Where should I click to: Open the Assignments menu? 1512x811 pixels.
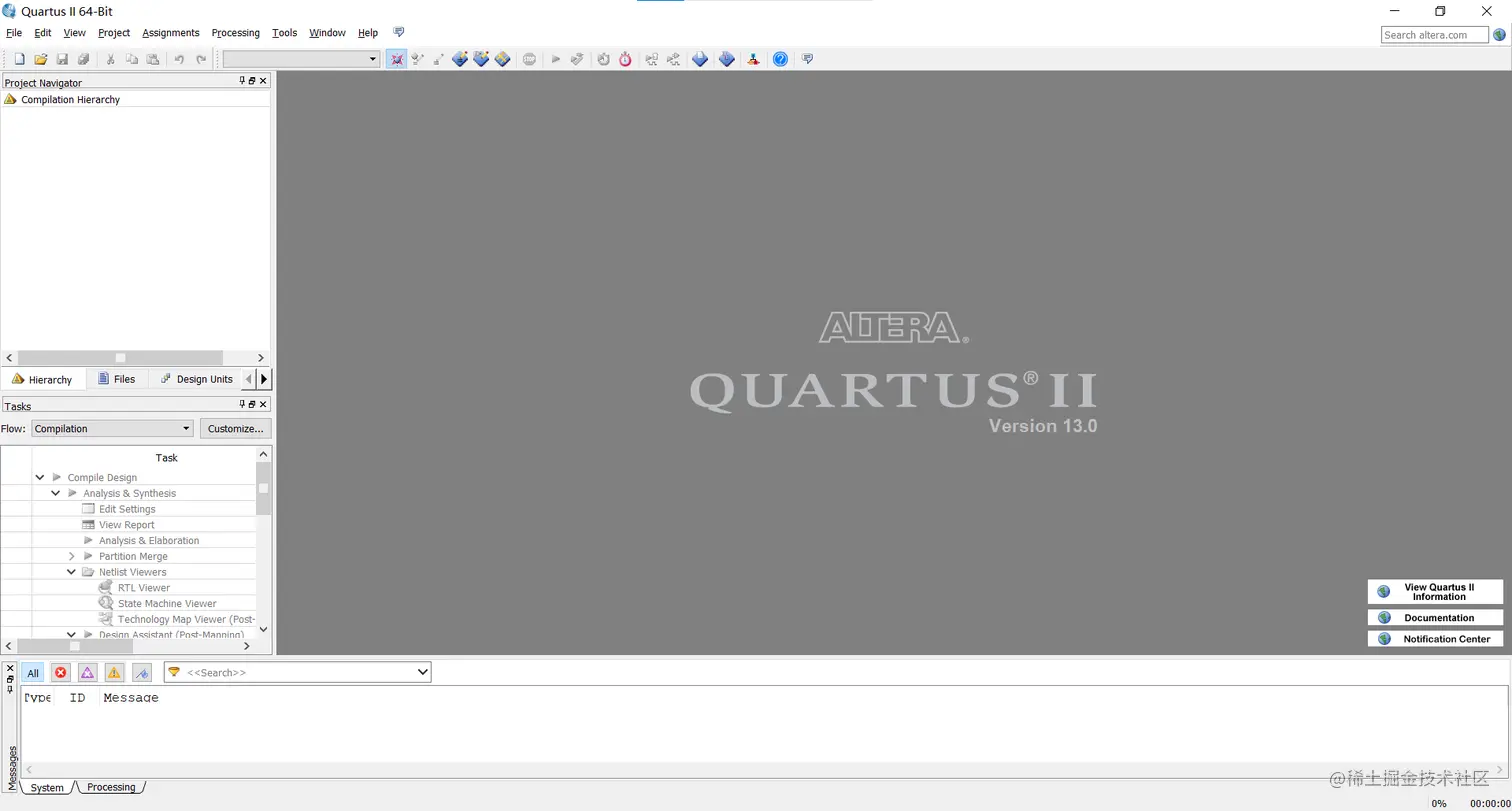pos(171,33)
